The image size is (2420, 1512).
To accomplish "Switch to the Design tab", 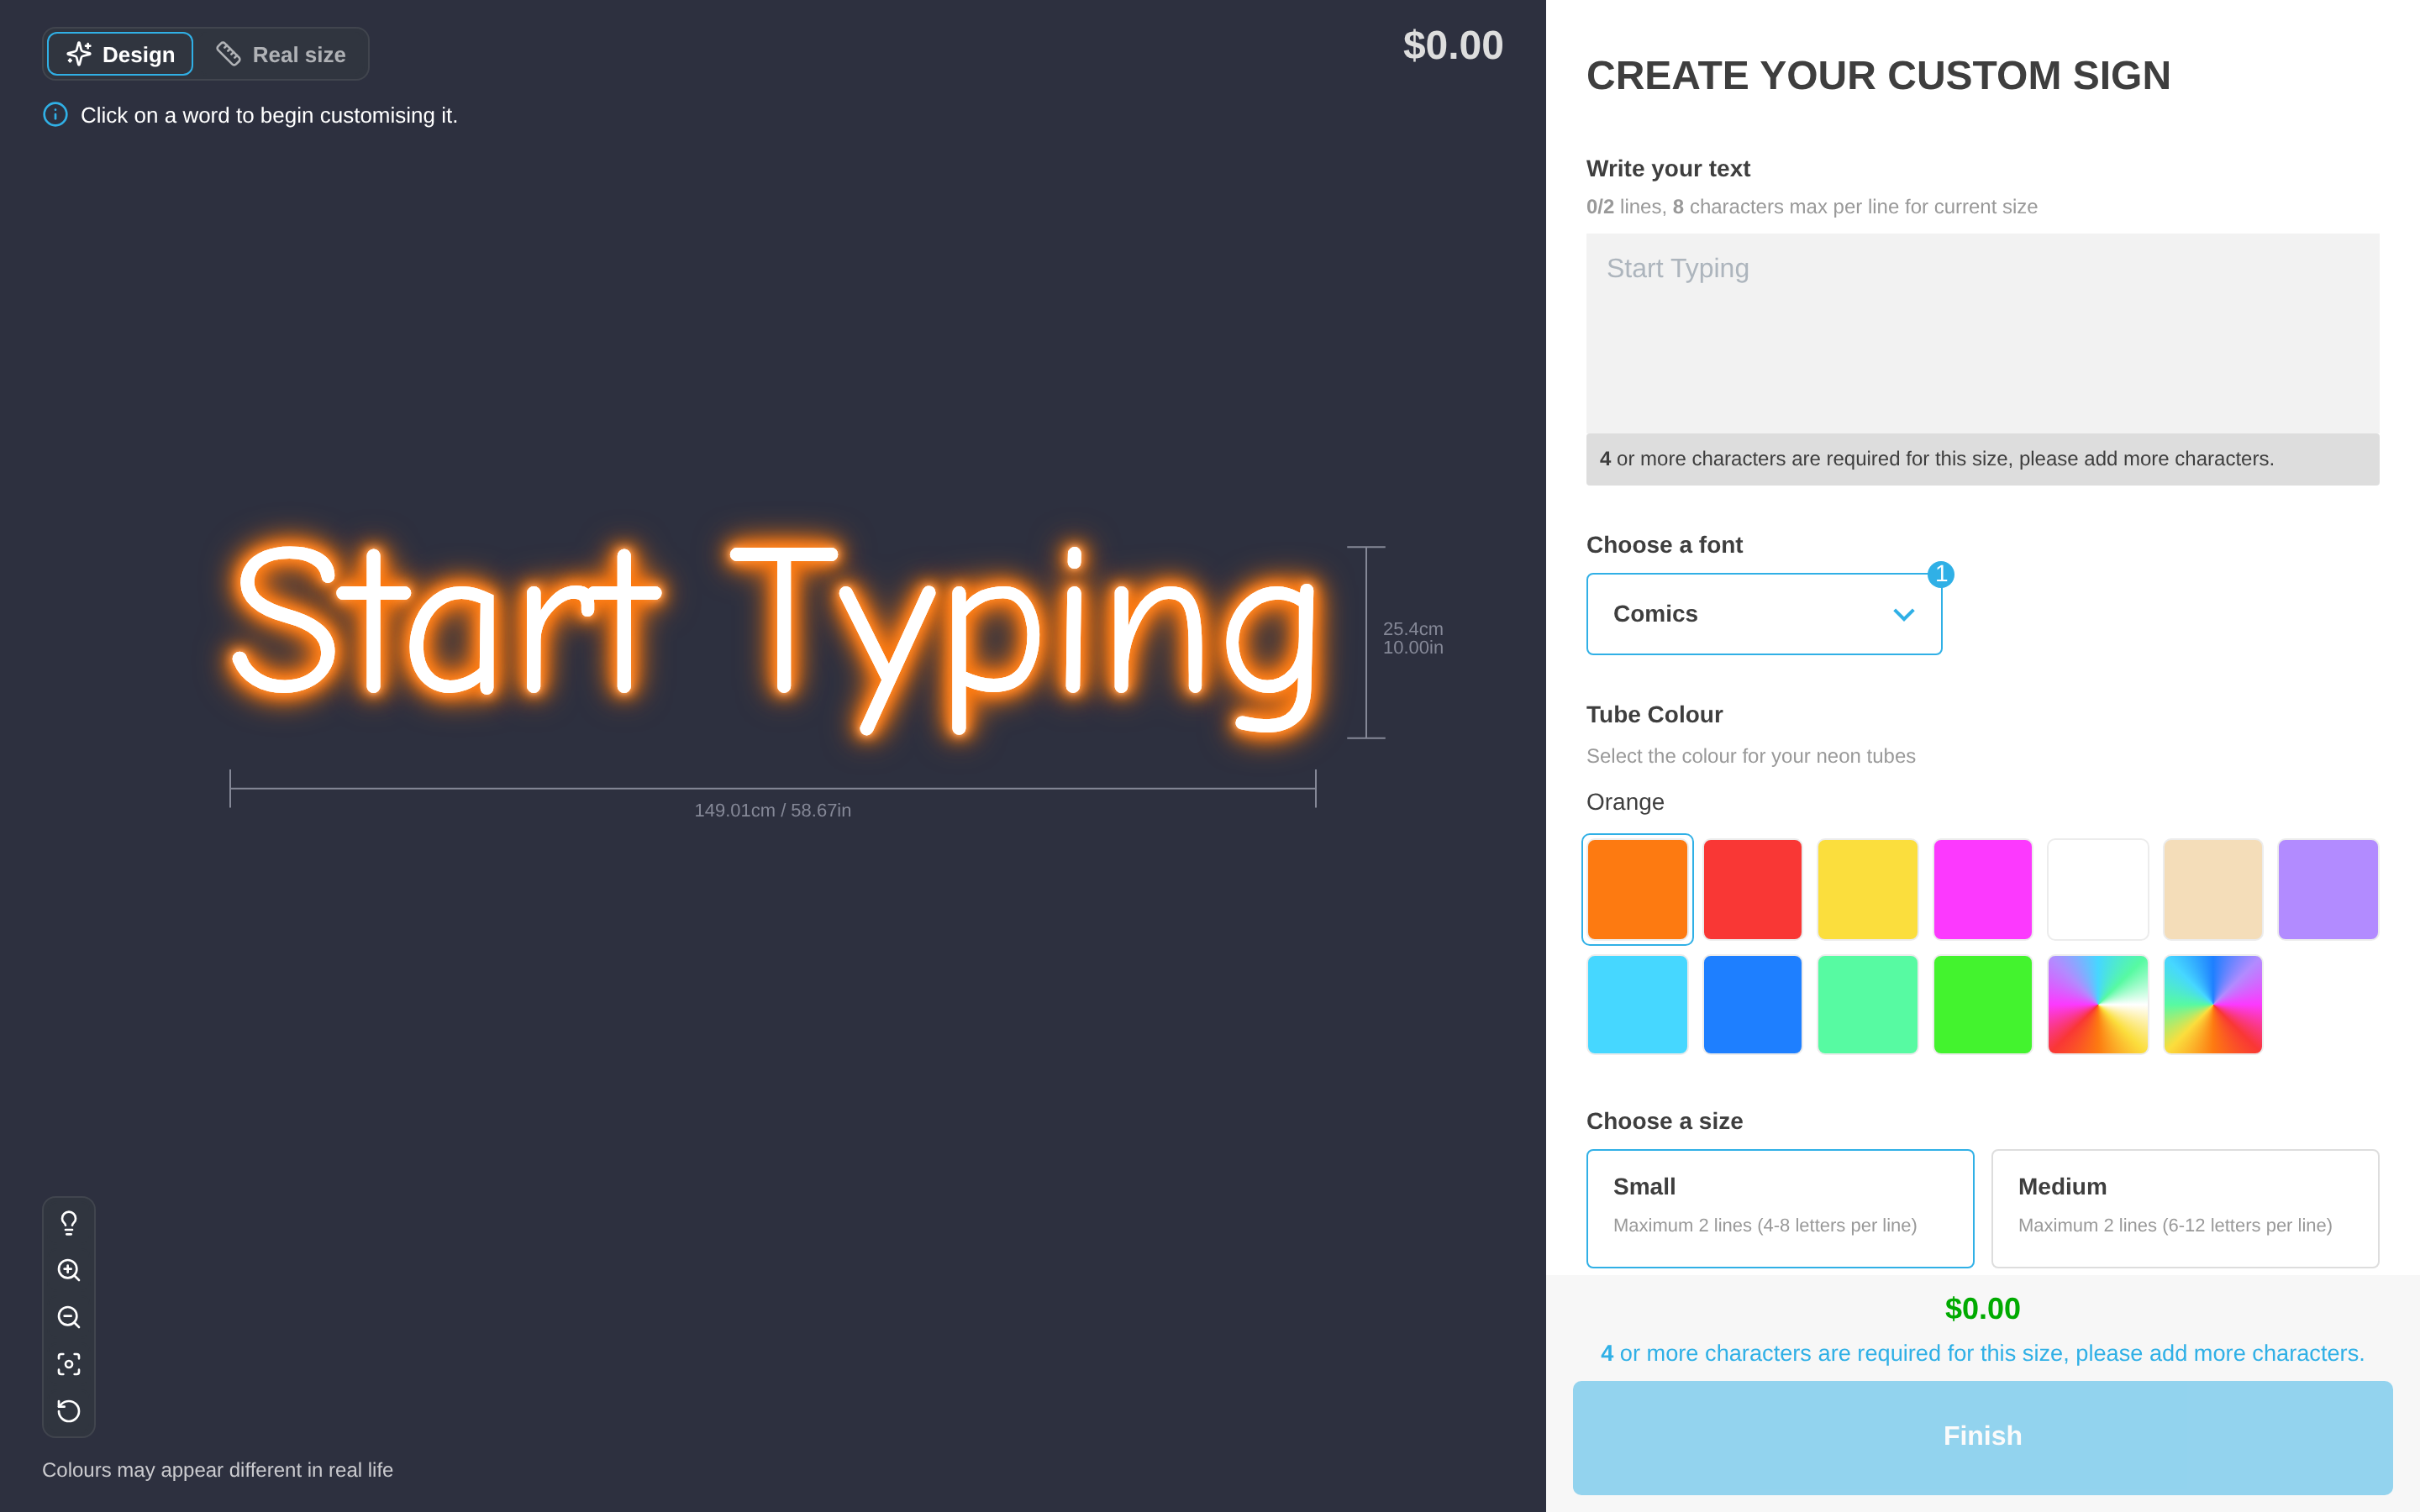I will pos(120,54).
